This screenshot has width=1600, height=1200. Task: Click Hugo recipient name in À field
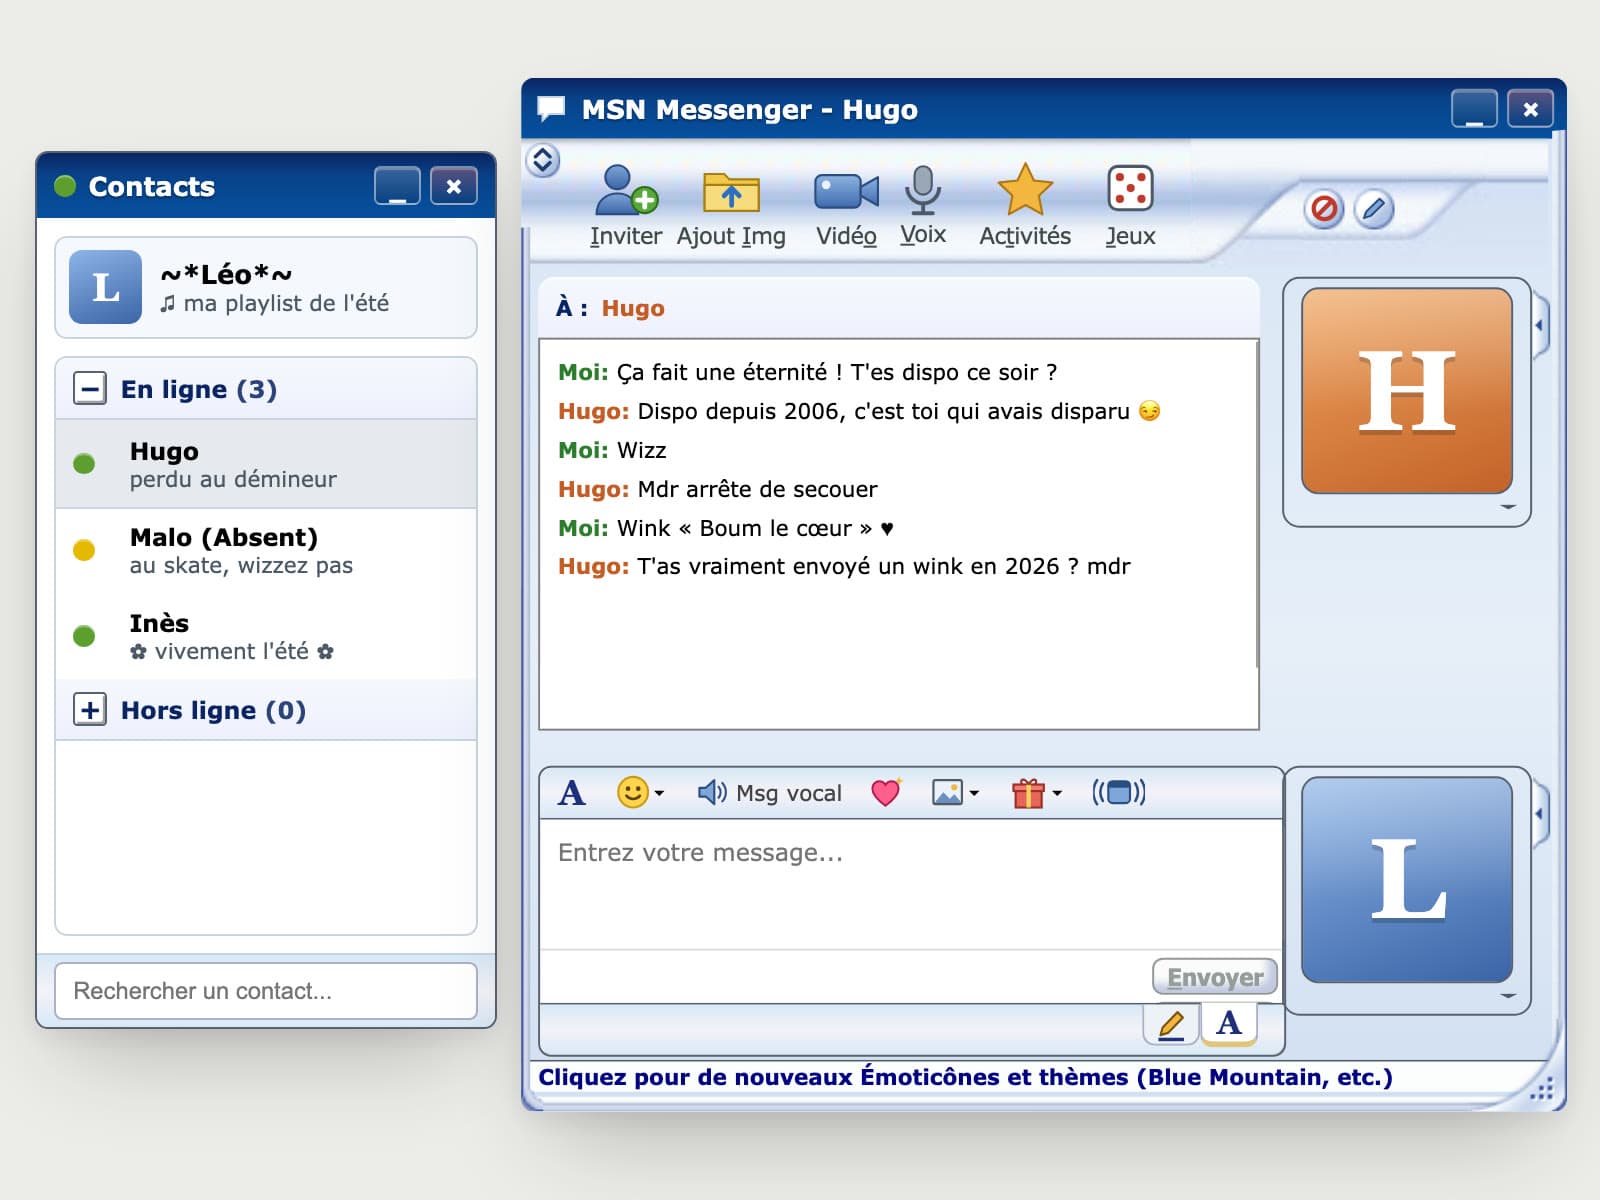point(633,308)
